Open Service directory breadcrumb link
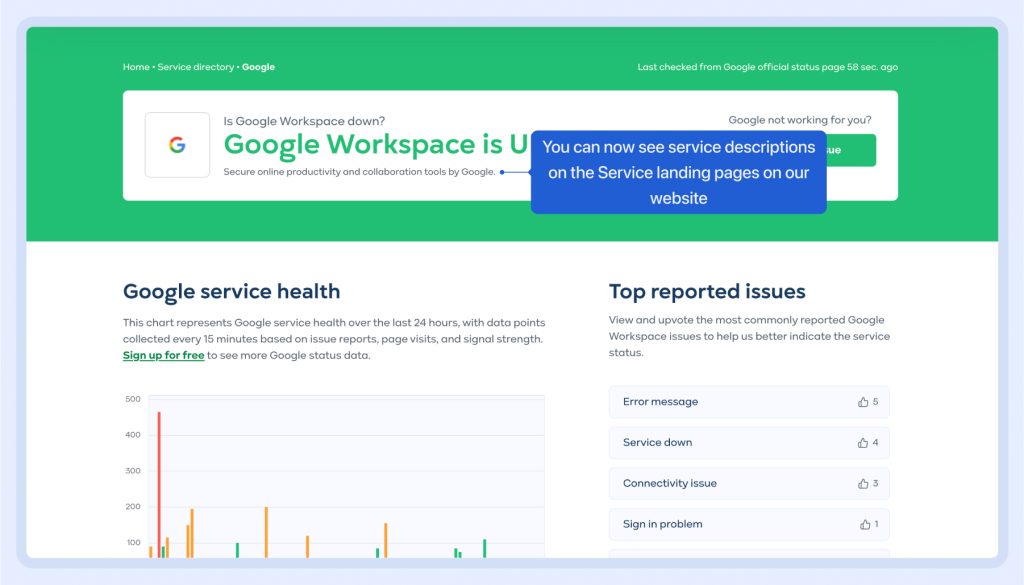This screenshot has height=585, width=1024. coord(196,67)
